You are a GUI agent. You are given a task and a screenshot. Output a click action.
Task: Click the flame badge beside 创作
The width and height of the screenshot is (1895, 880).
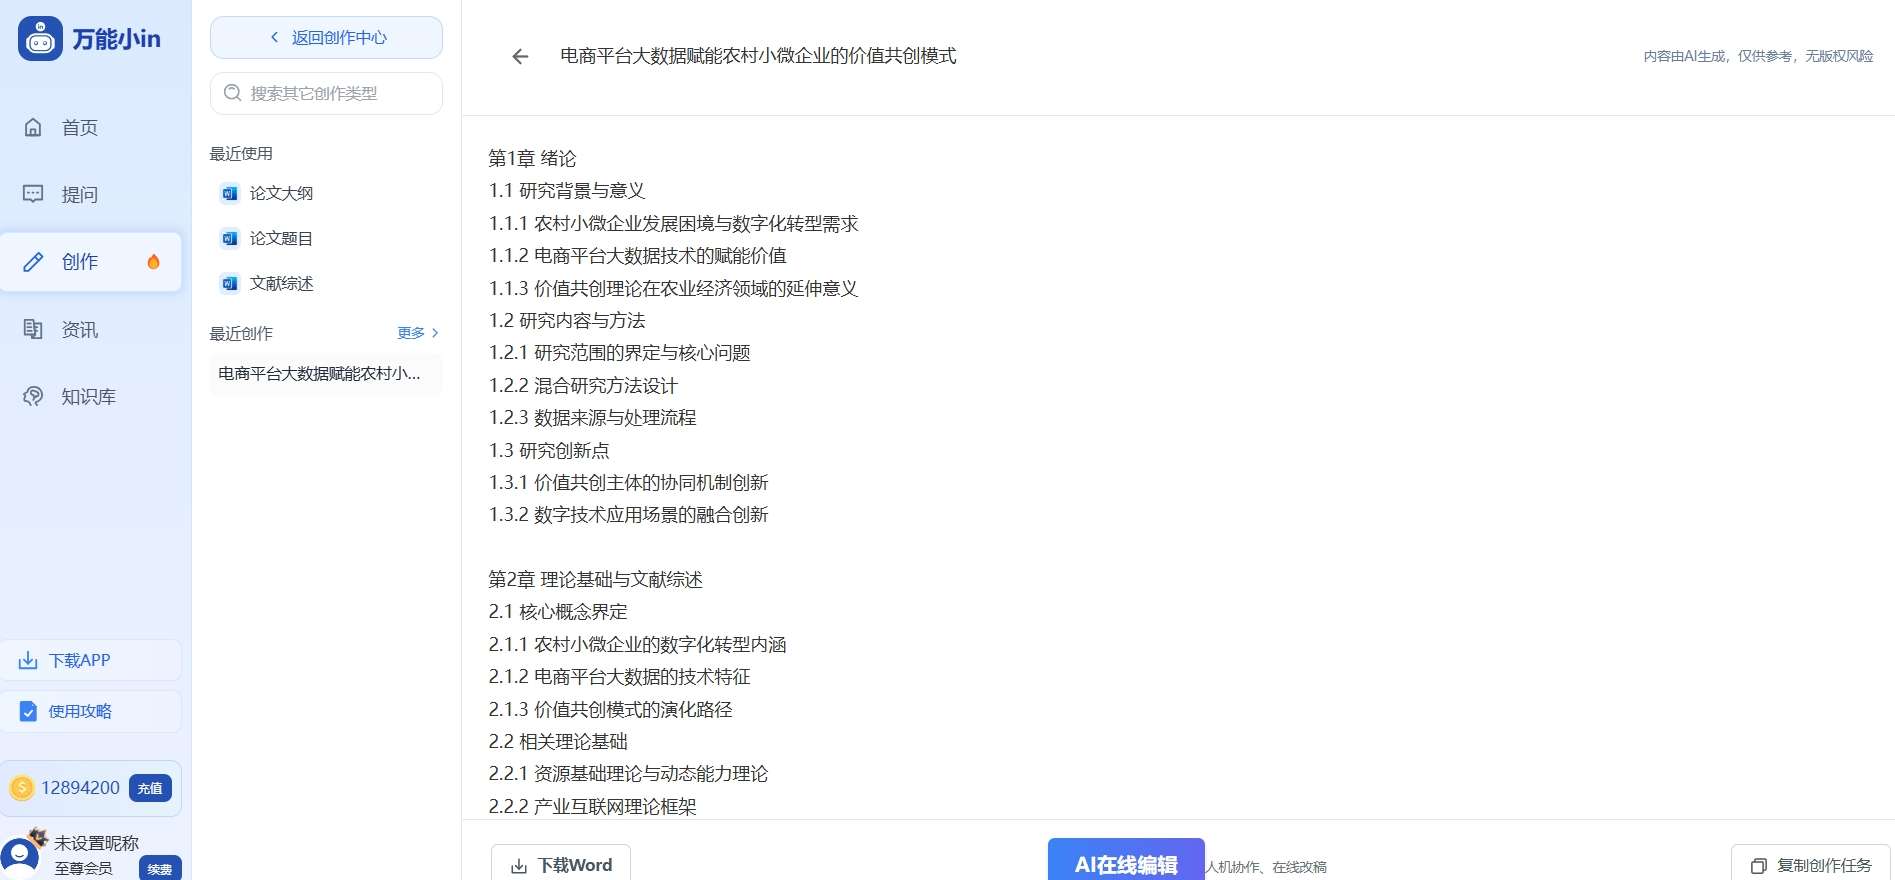coord(153,262)
